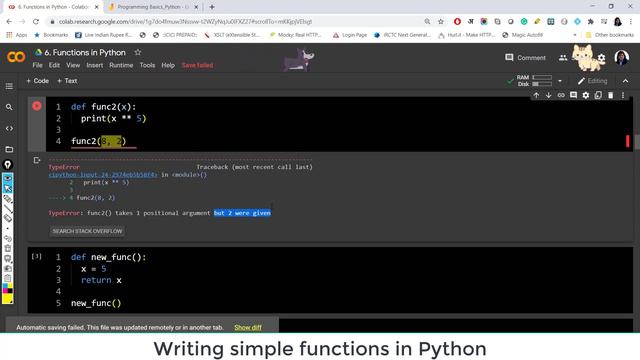
Task: Open the Insert menu
Action: (95, 65)
